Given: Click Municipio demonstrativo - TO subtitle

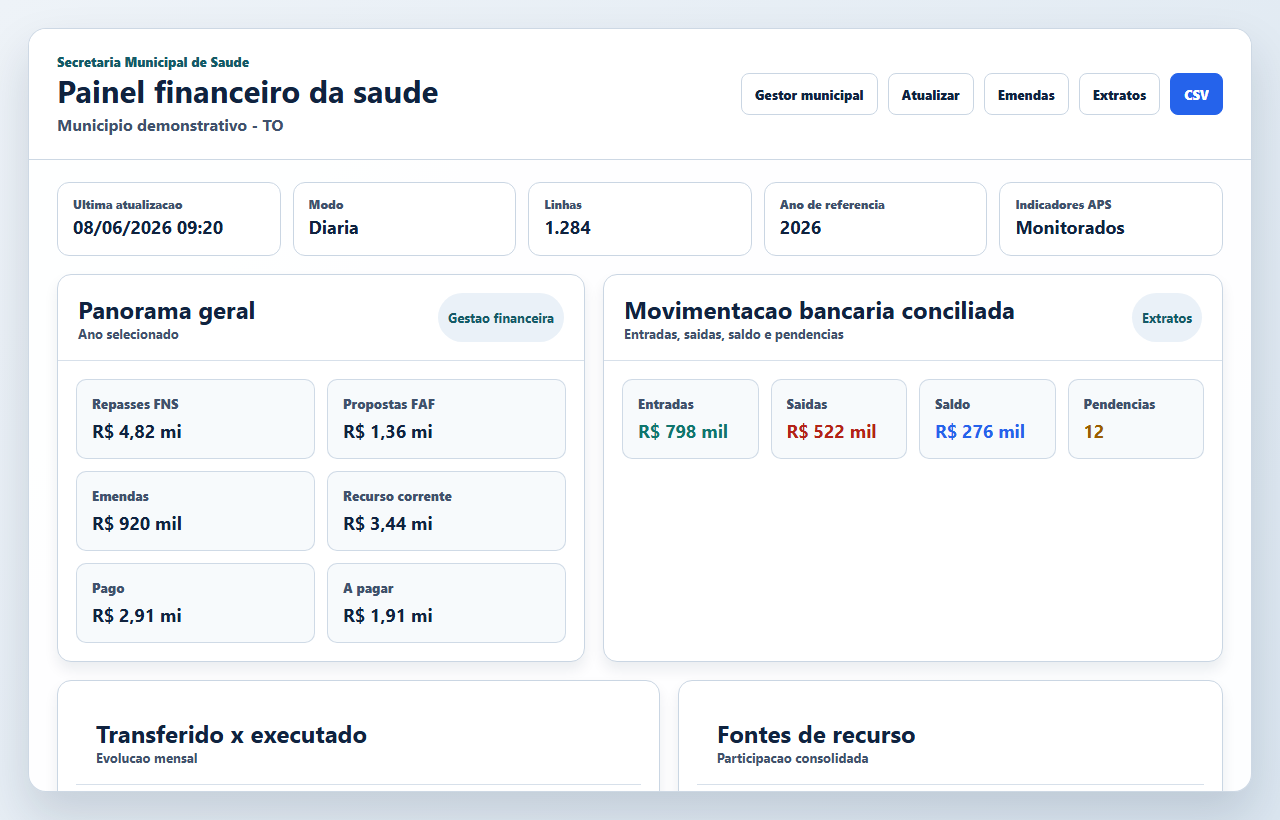Looking at the screenshot, I should [x=170, y=126].
